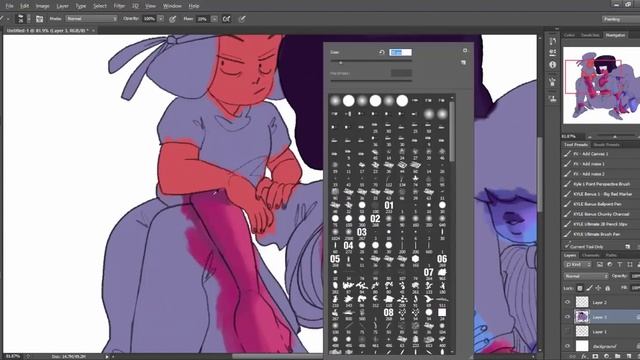Select KYLE Ultimate Brush Pen preset
The width and height of the screenshot is (640, 360).
[601, 234]
